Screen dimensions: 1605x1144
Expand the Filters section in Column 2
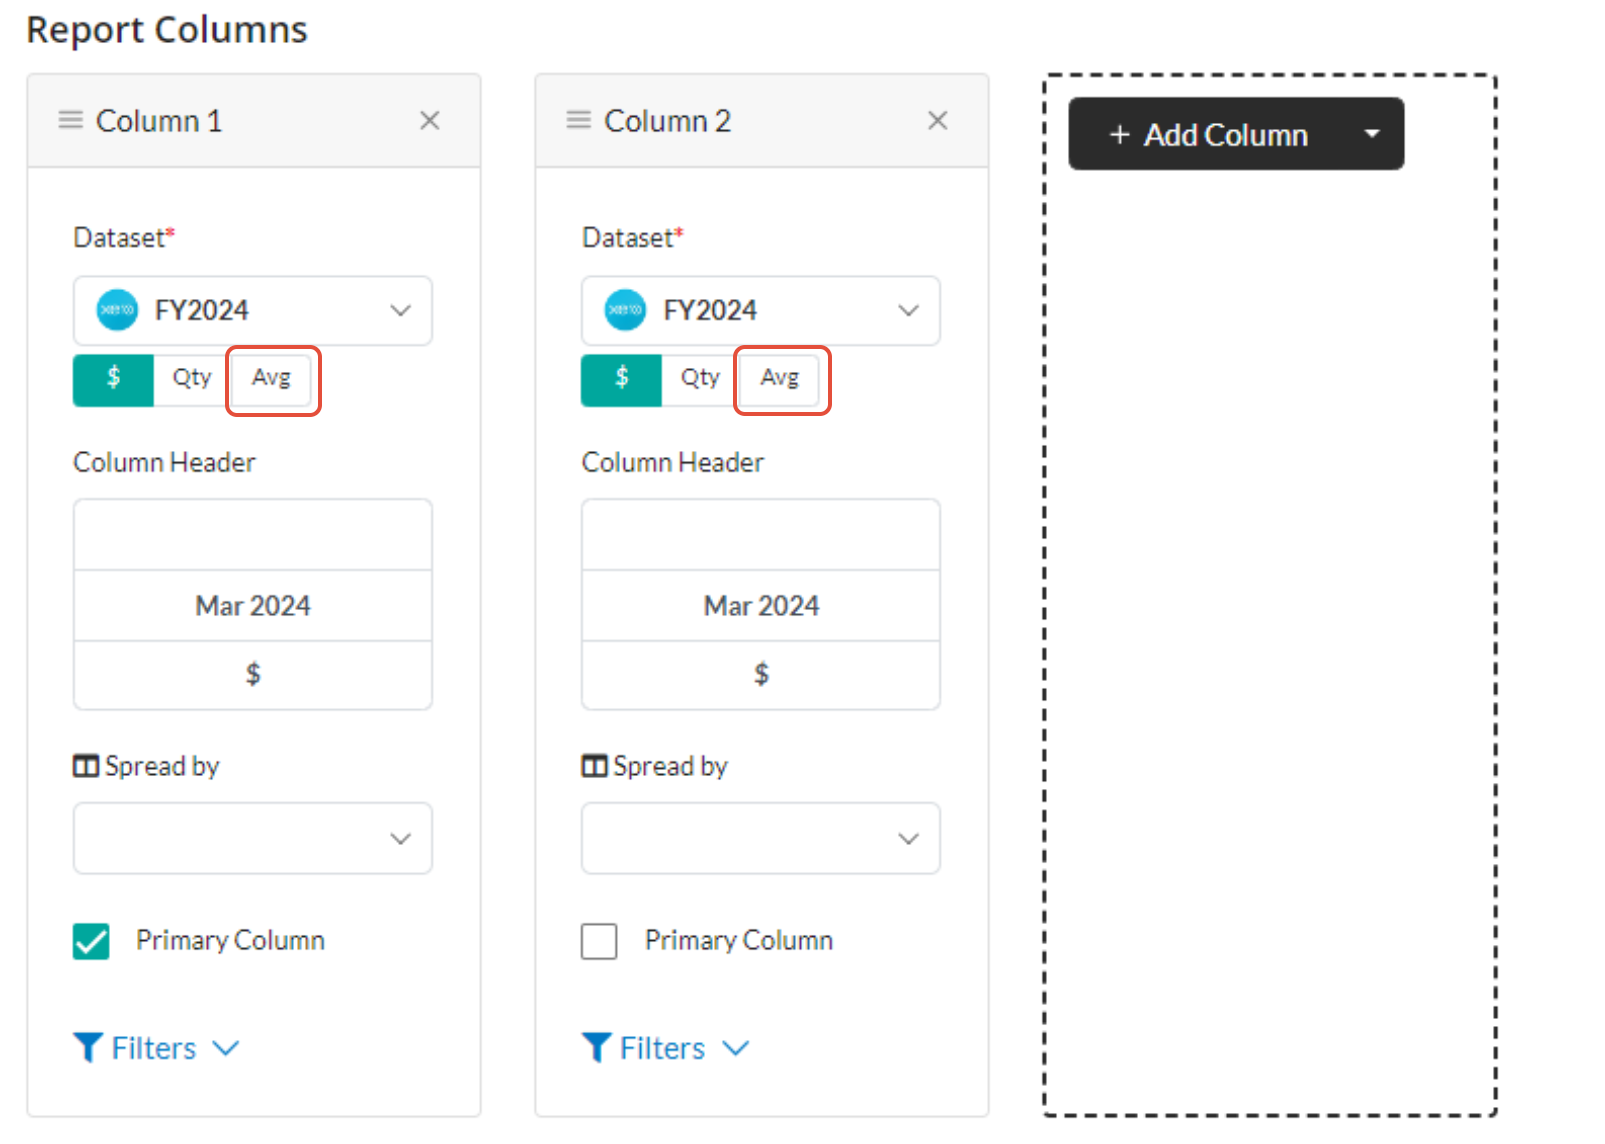[665, 1048]
